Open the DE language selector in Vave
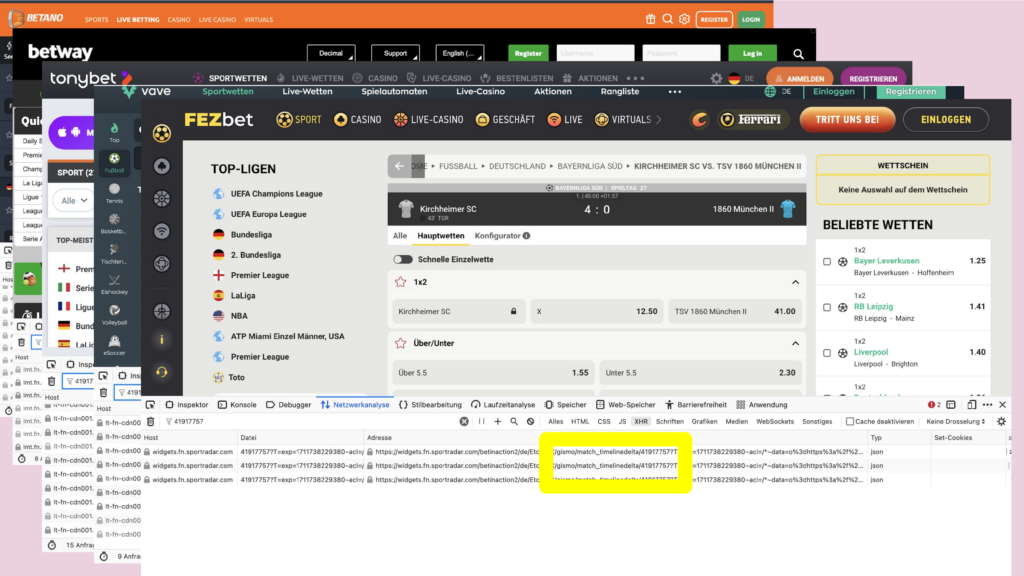This screenshot has height=576, width=1024. pyautogui.click(x=778, y=91)
